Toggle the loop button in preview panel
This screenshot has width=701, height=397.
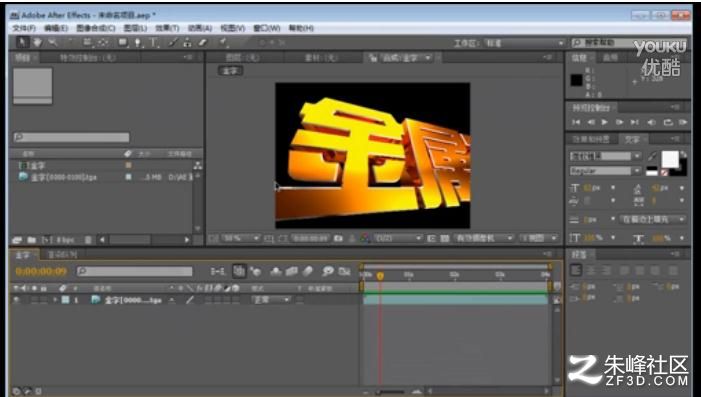tap(668, 122)
